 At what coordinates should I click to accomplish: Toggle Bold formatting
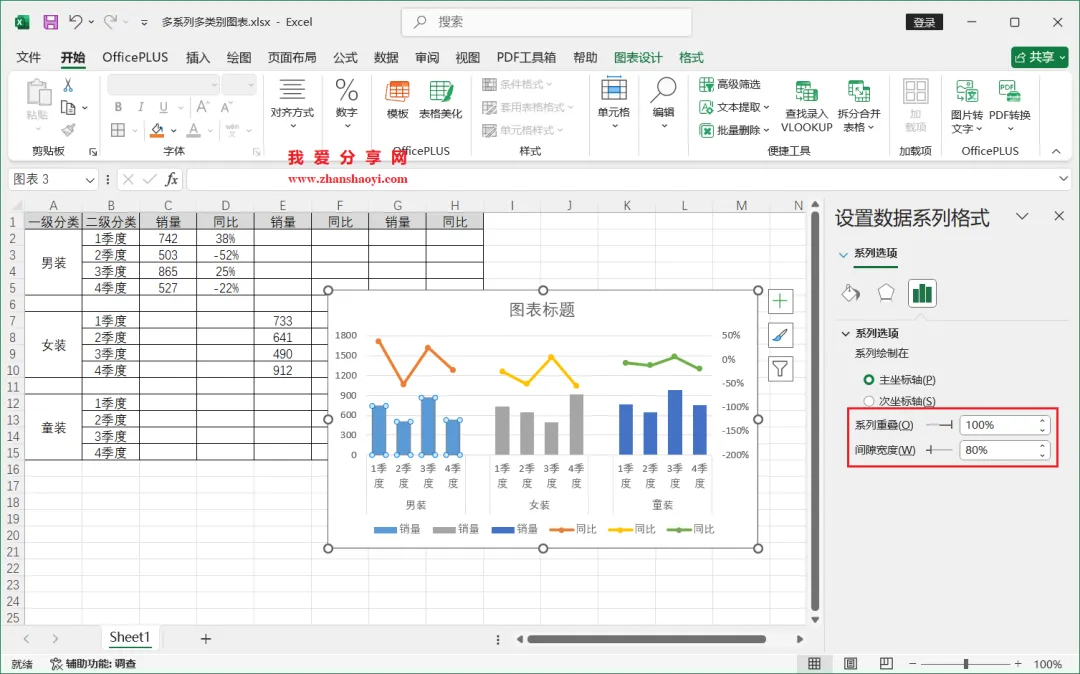point(118,107)
